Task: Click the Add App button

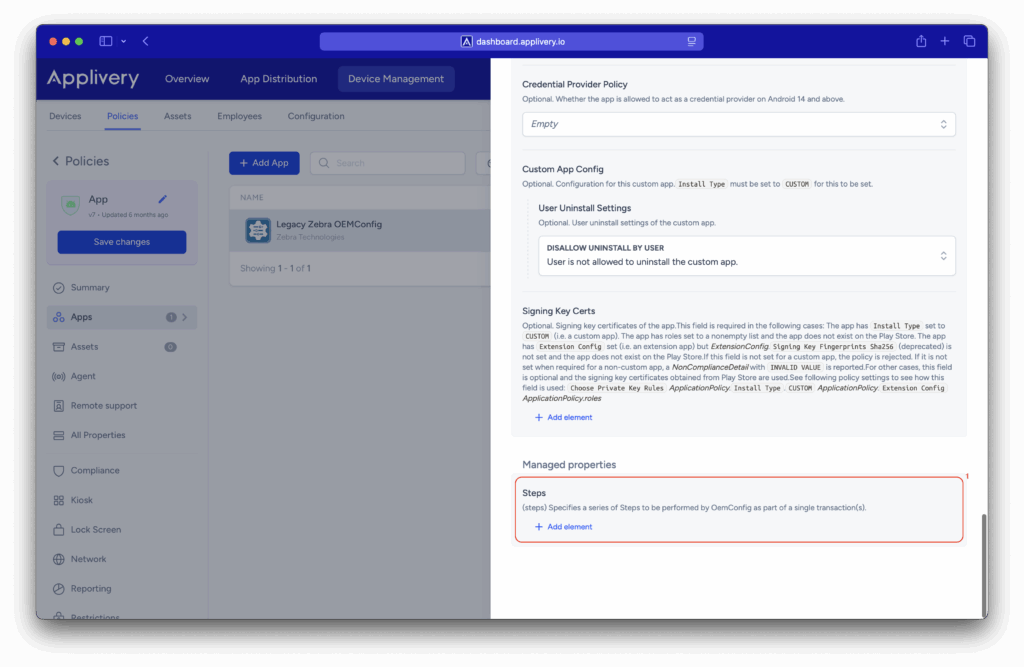Action: point(264,163)
